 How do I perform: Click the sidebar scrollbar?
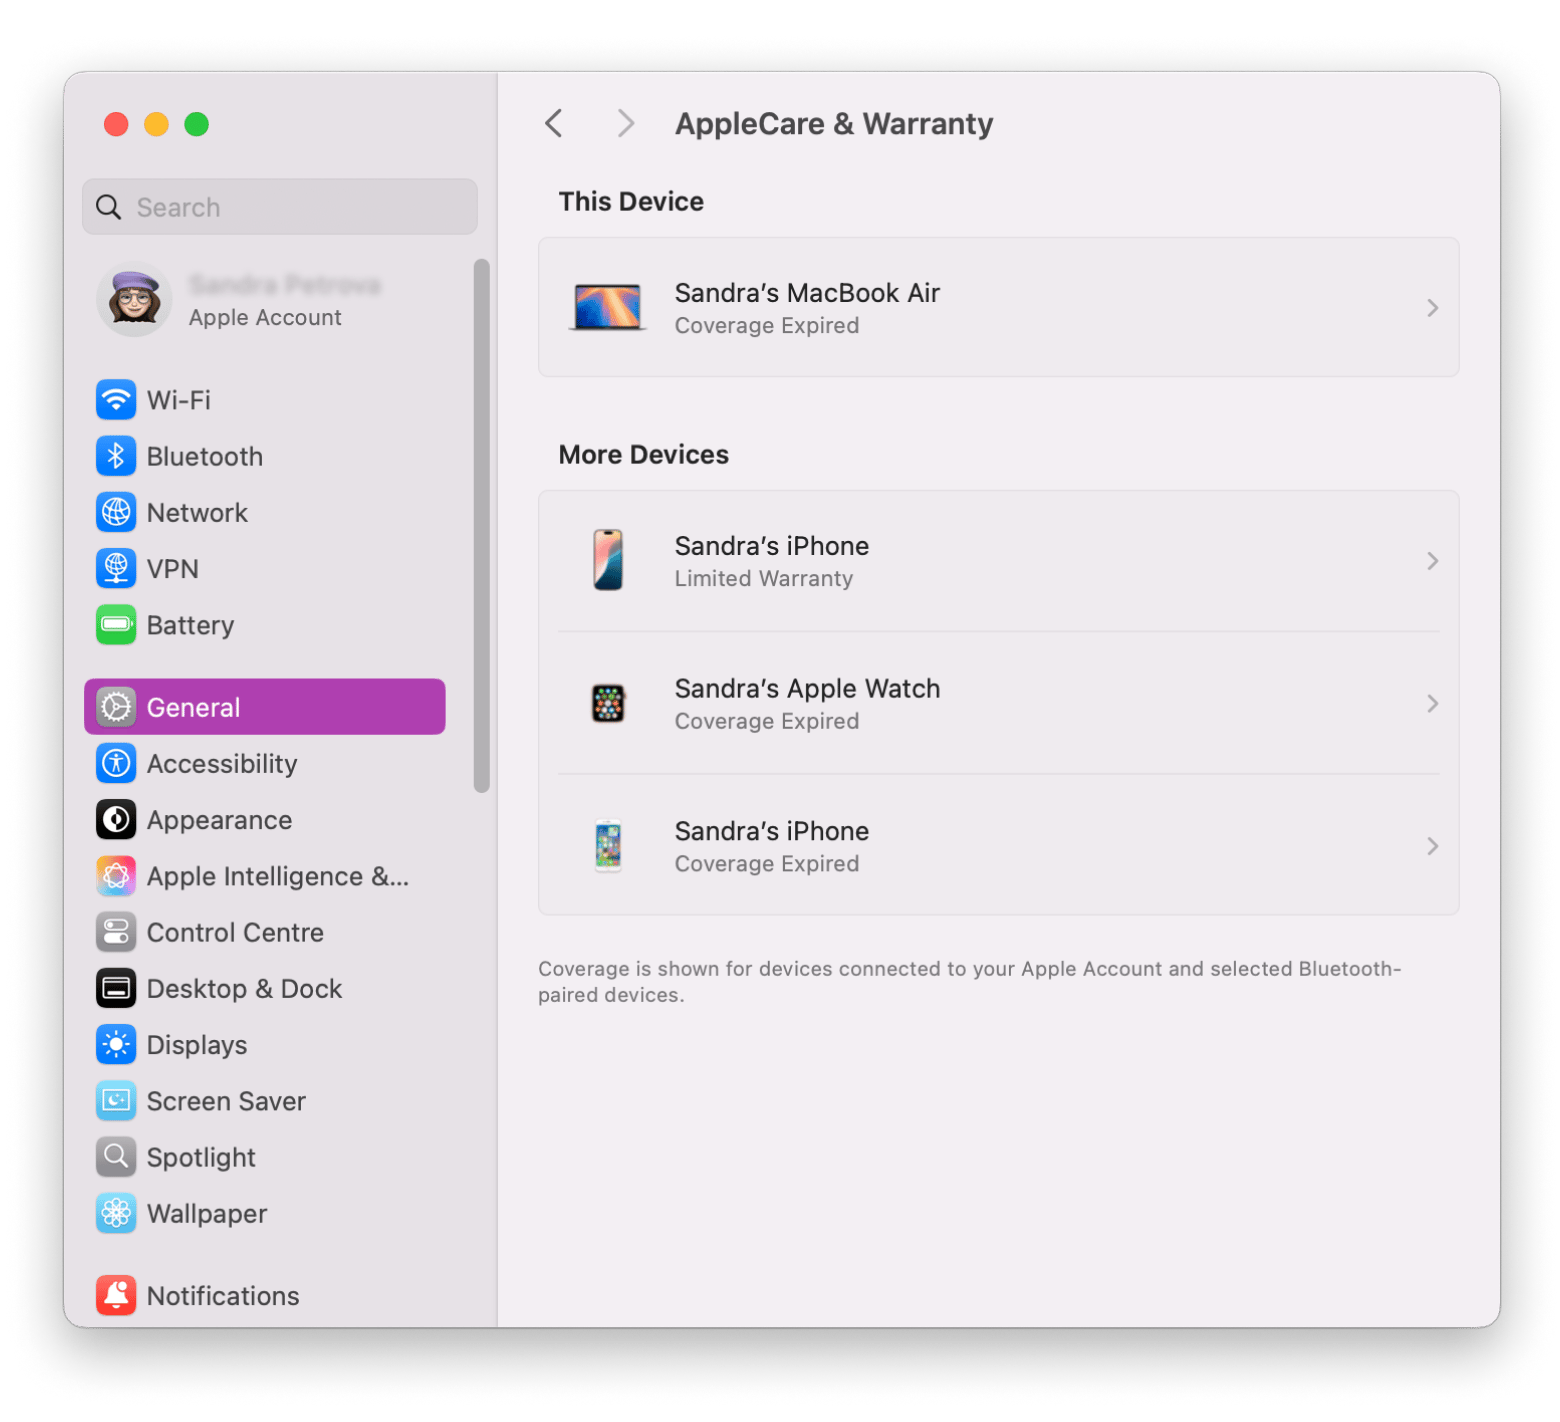[x=482, y=526]
